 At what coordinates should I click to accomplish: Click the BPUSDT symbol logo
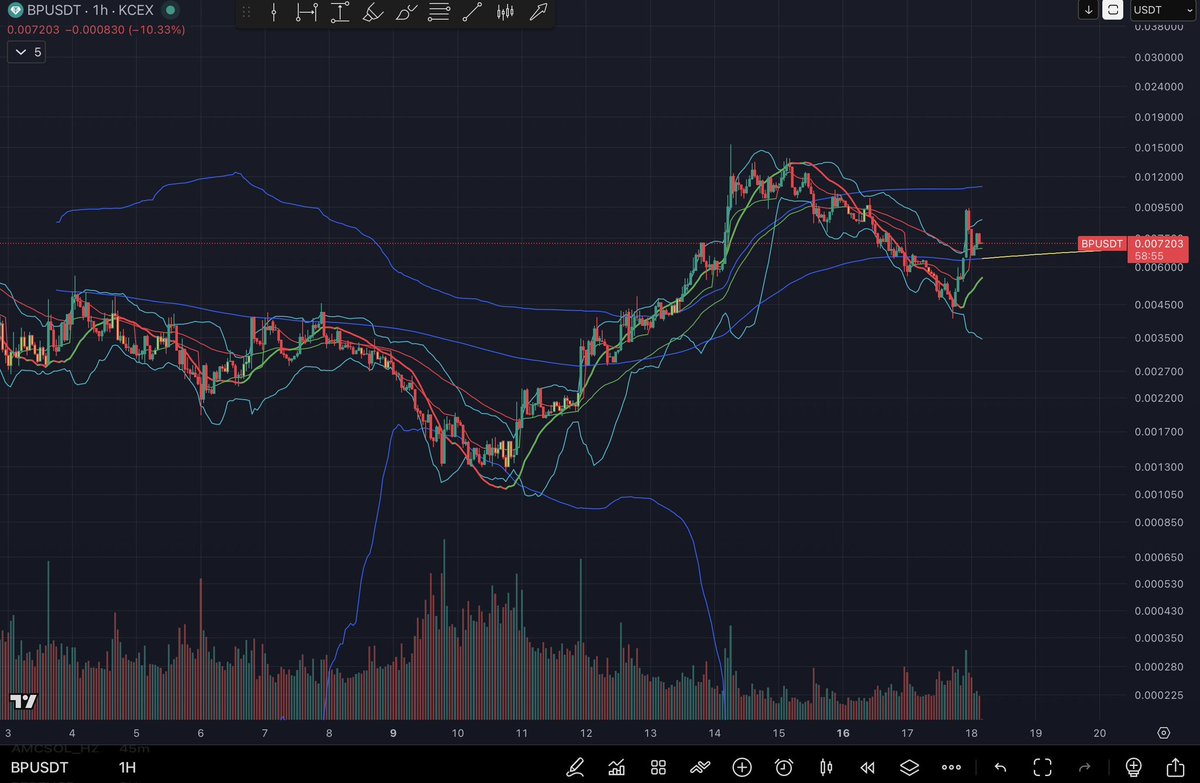15,11
